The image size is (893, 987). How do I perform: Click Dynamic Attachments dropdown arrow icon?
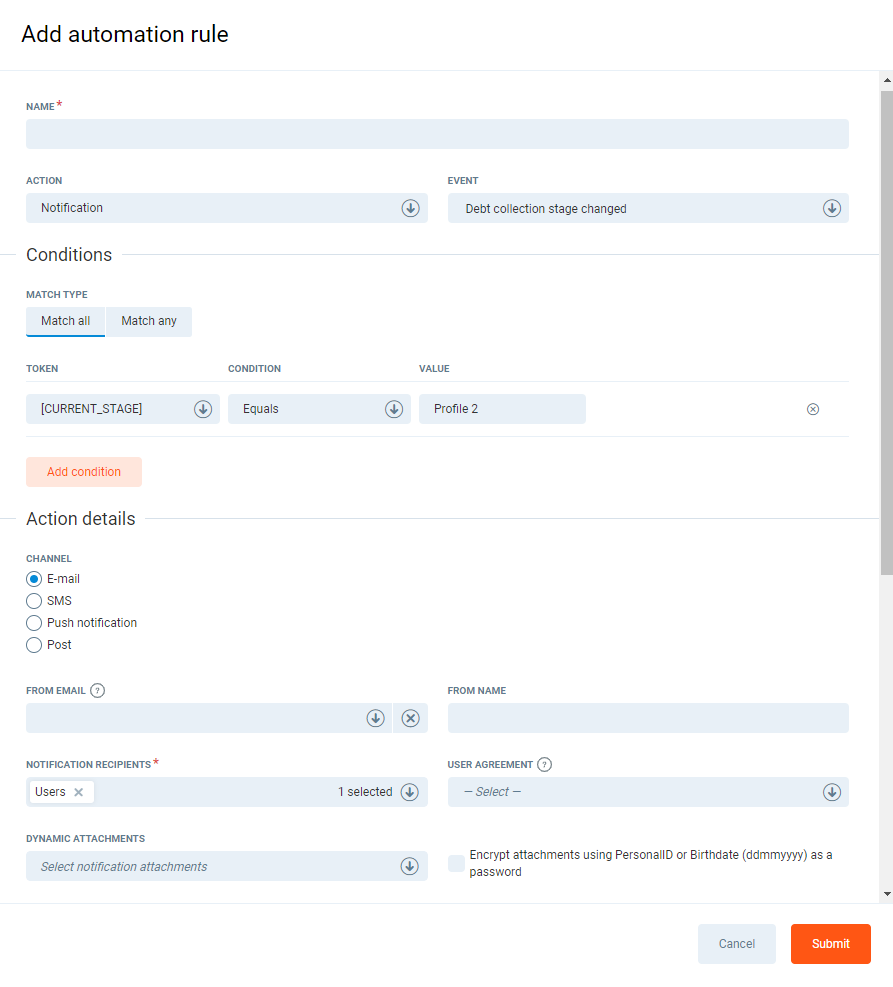[x=409, y=866]
